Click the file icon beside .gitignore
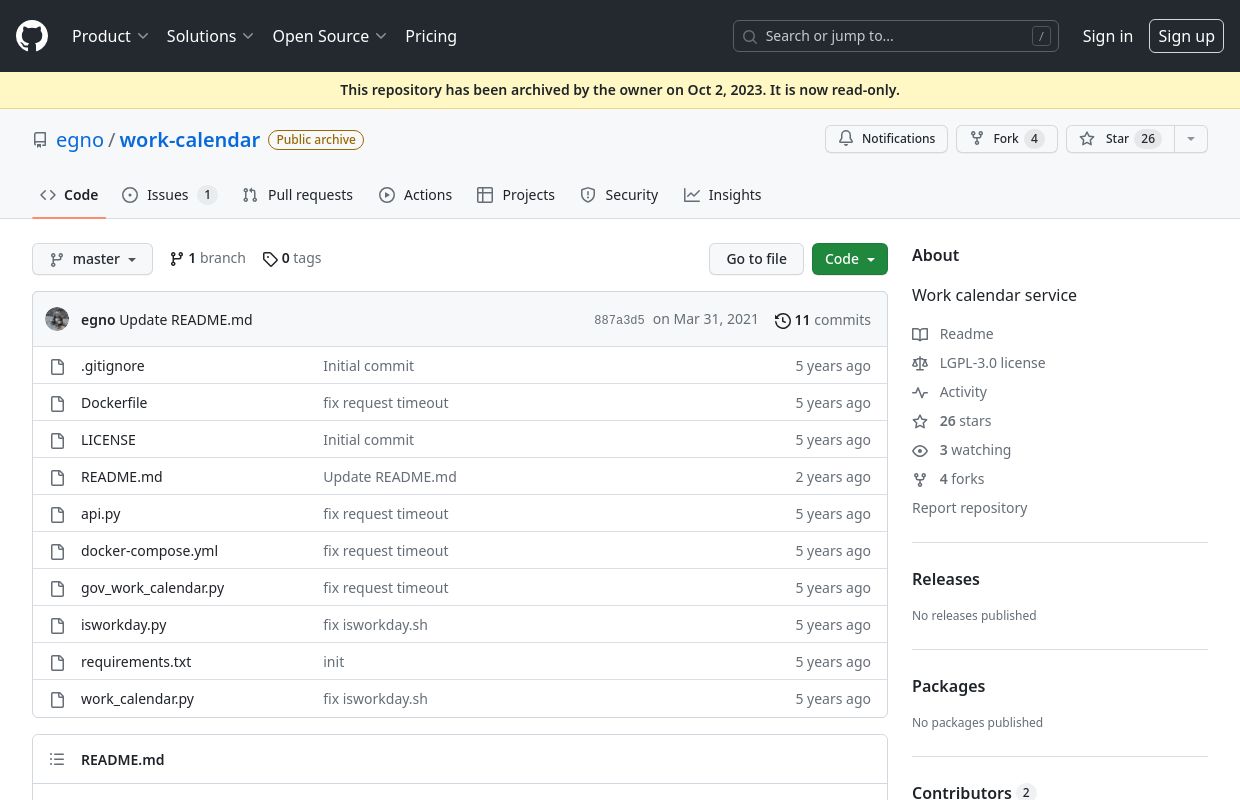The image size is (1240, 800). [x=58, y=366]
